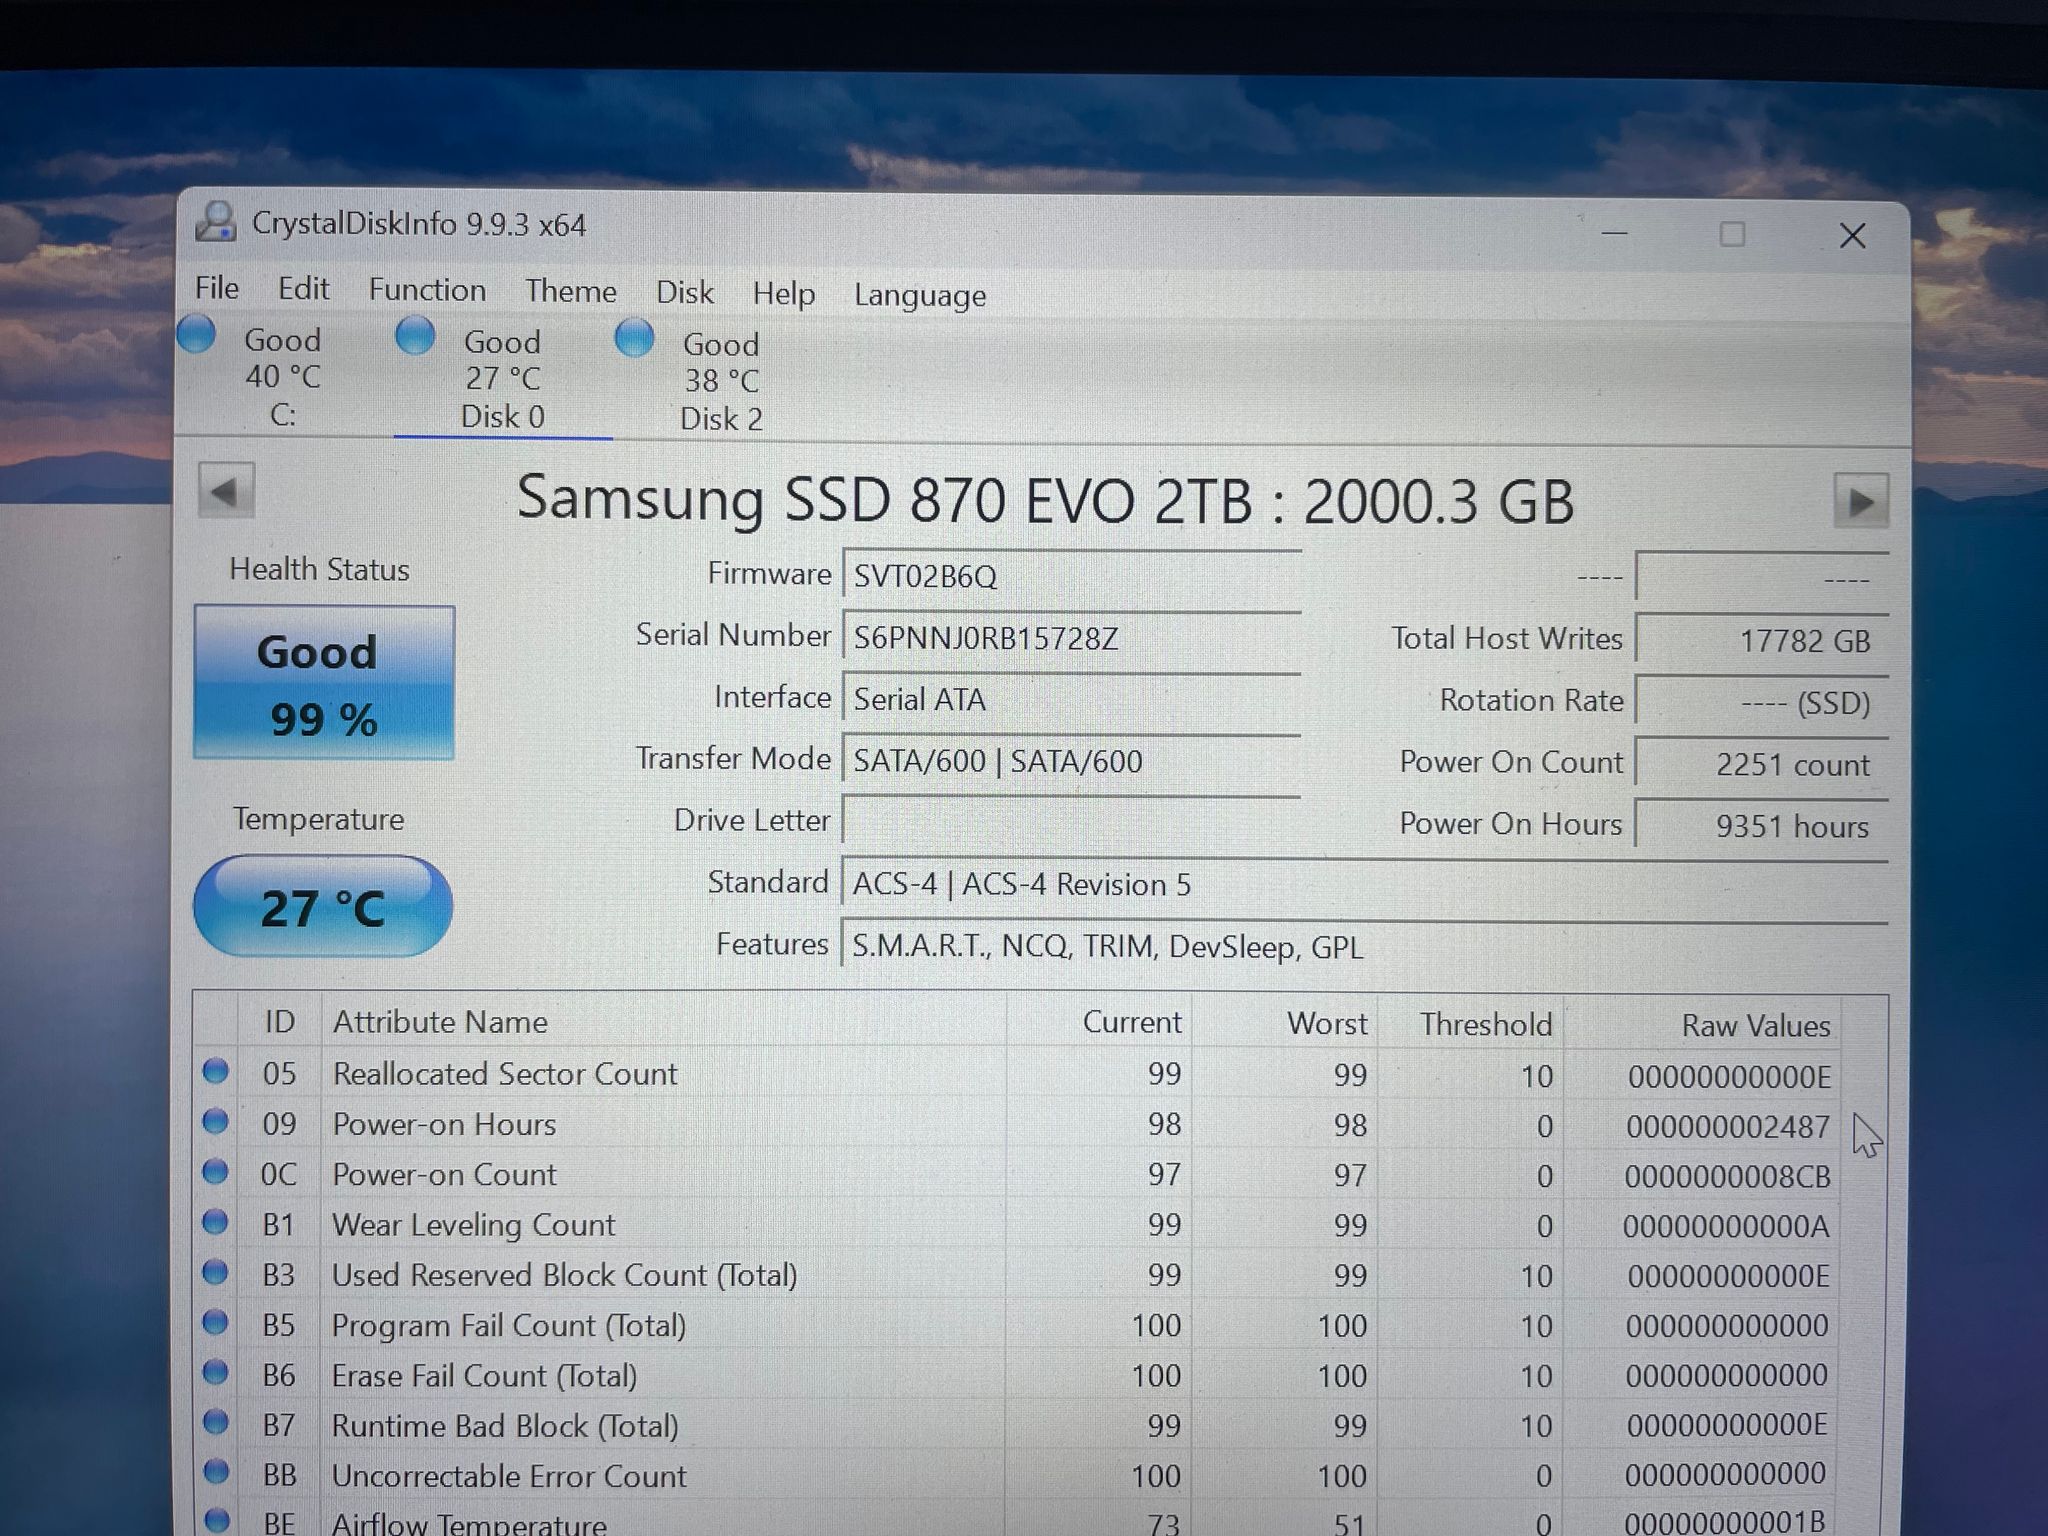Click raw value 000000002487 for Power-on Hours
This screenshot has height=1536, width=2048.
pyautogui.click(x=1728, y=1126)
